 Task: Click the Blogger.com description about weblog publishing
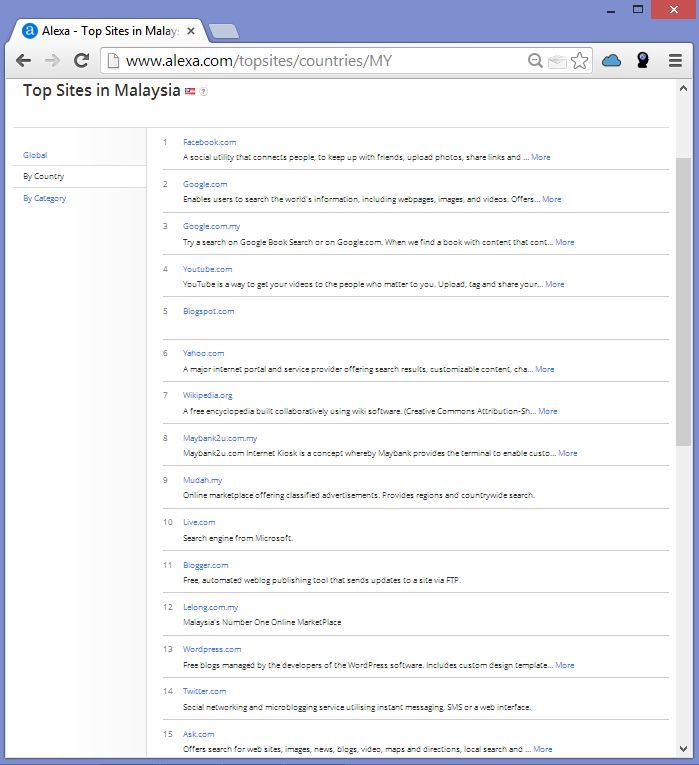click(321, 580)
